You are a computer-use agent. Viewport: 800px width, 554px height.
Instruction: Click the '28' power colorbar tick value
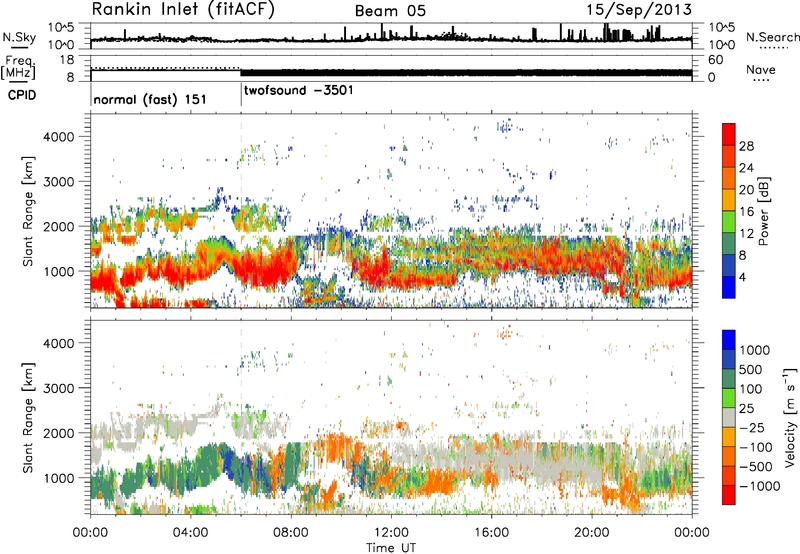point(746,146)
